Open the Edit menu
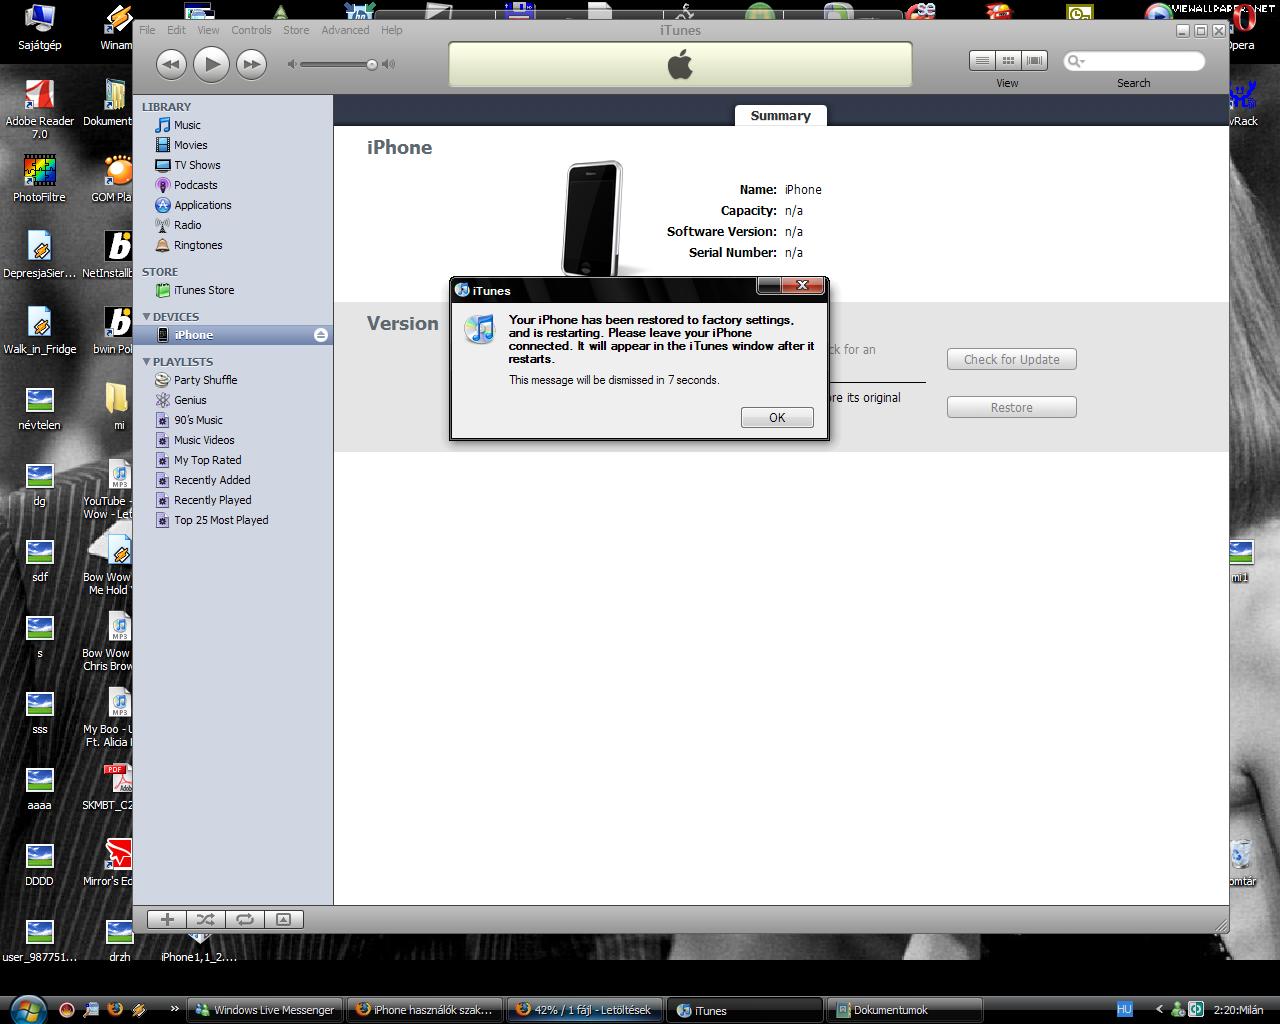The image size is (1280, 1024). pos(176,30)
